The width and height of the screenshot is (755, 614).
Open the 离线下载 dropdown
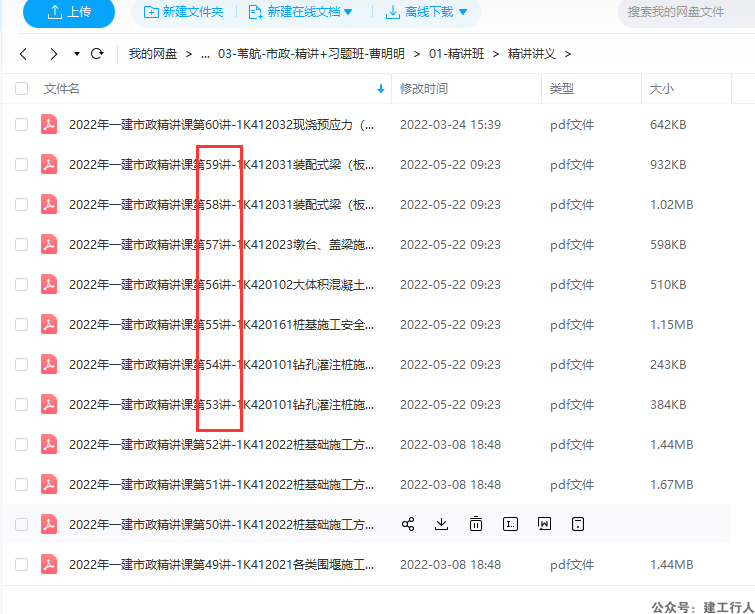pos(427,12)
